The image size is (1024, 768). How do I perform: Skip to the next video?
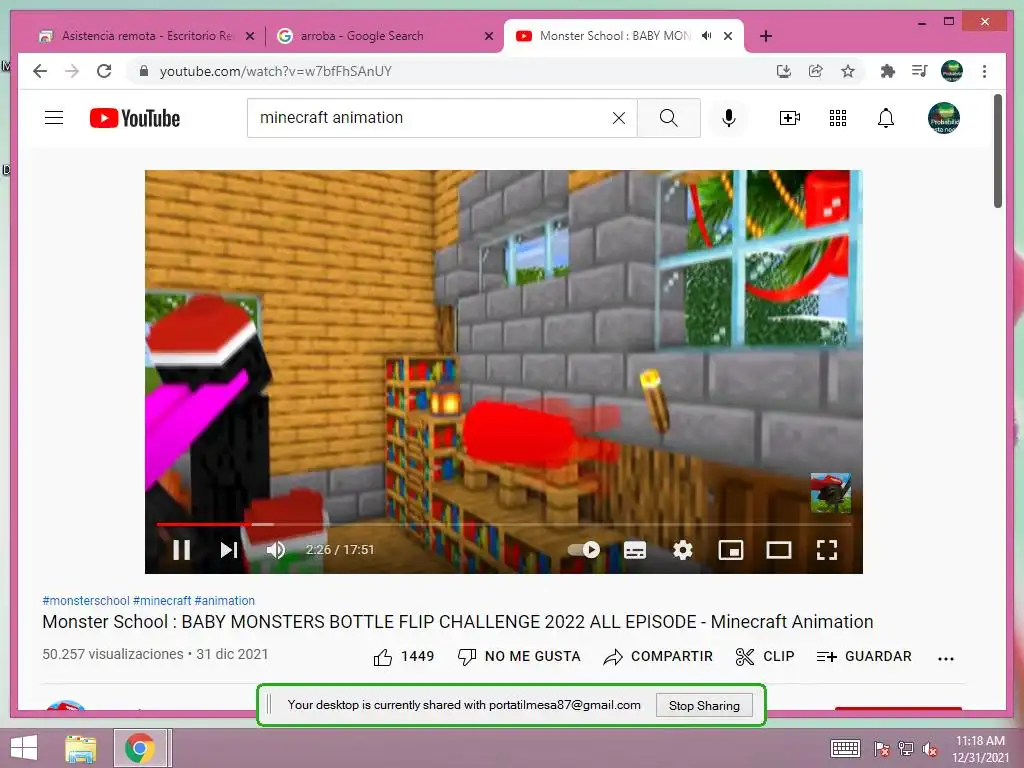(229, 550)
